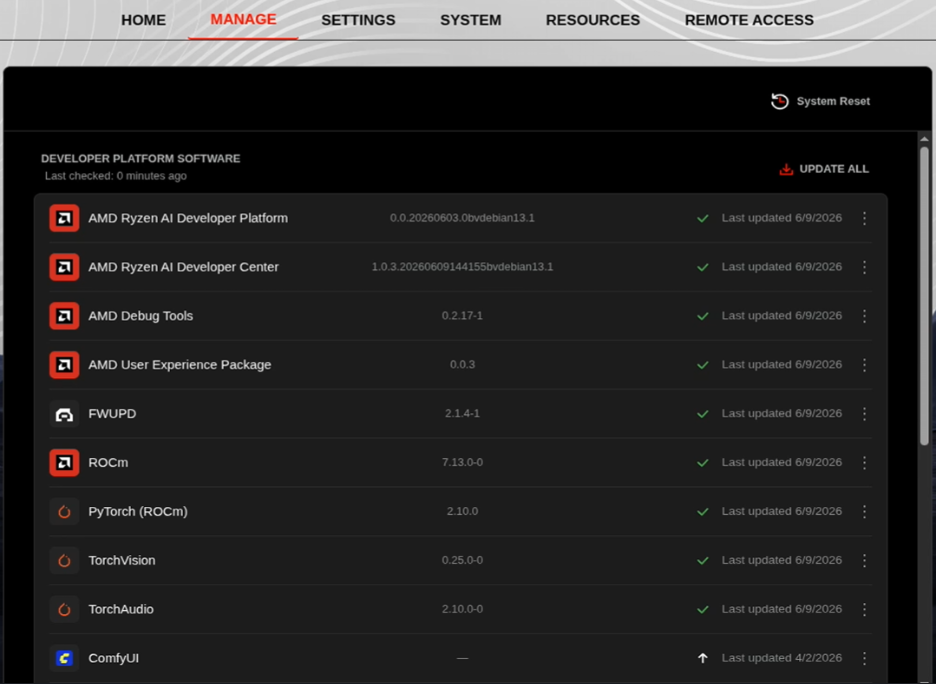Click version '0.0.3' of User Experience Package
This screenshot has width=936, height=684.
point(462,365)
